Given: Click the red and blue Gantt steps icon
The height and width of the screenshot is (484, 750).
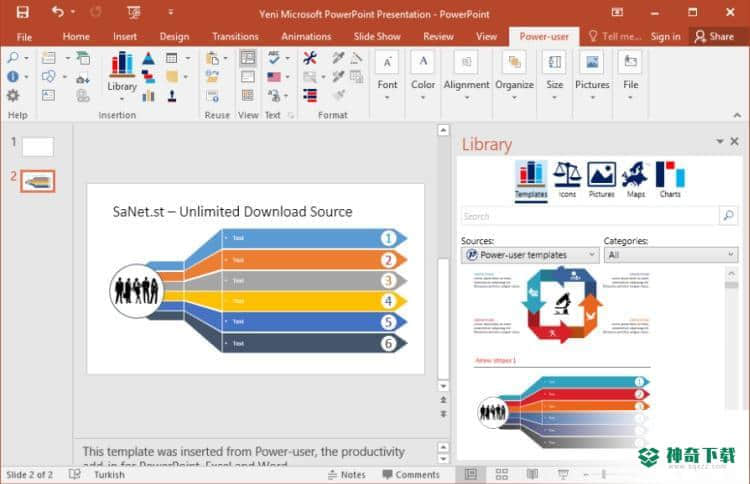Looking at the screenshot, I should click(x=149, y=77).
